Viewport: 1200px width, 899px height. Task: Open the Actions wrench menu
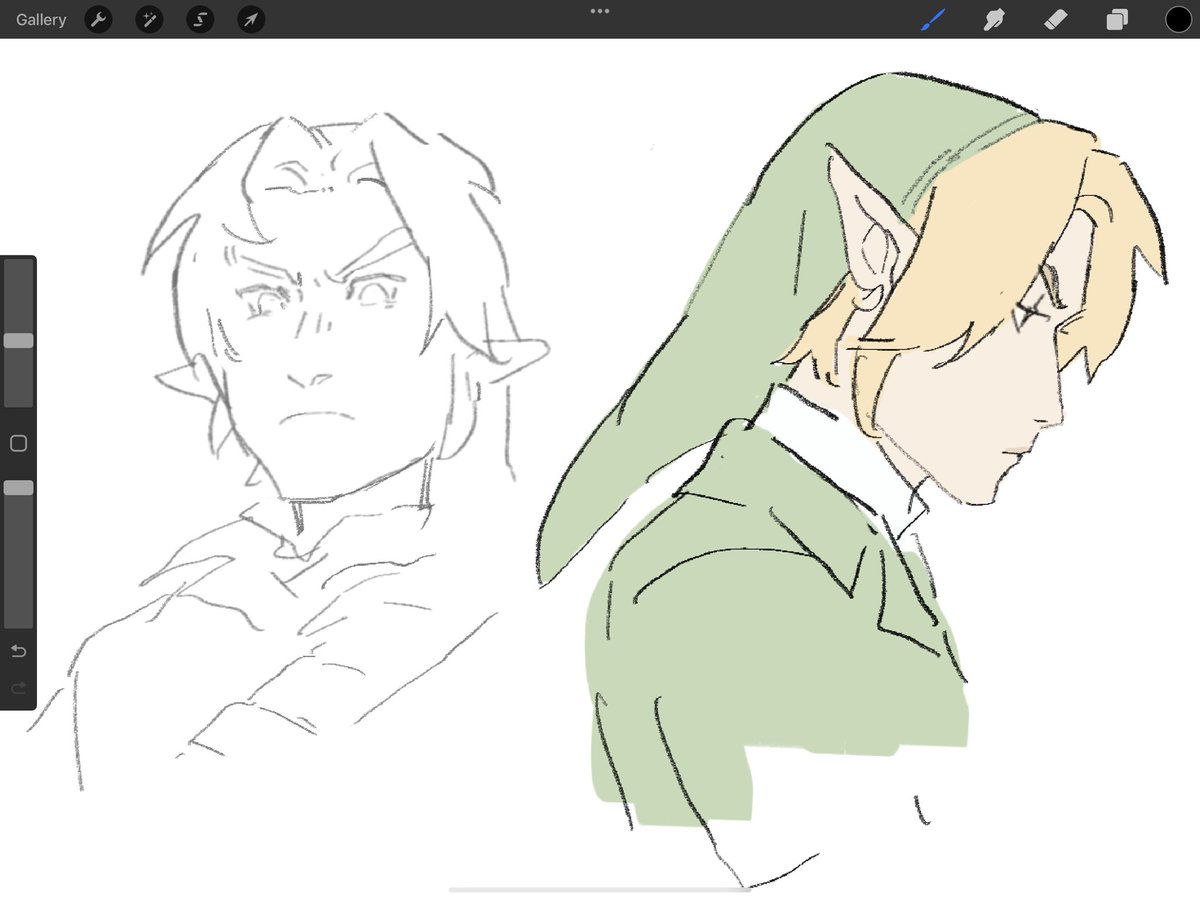click(98, 19)
